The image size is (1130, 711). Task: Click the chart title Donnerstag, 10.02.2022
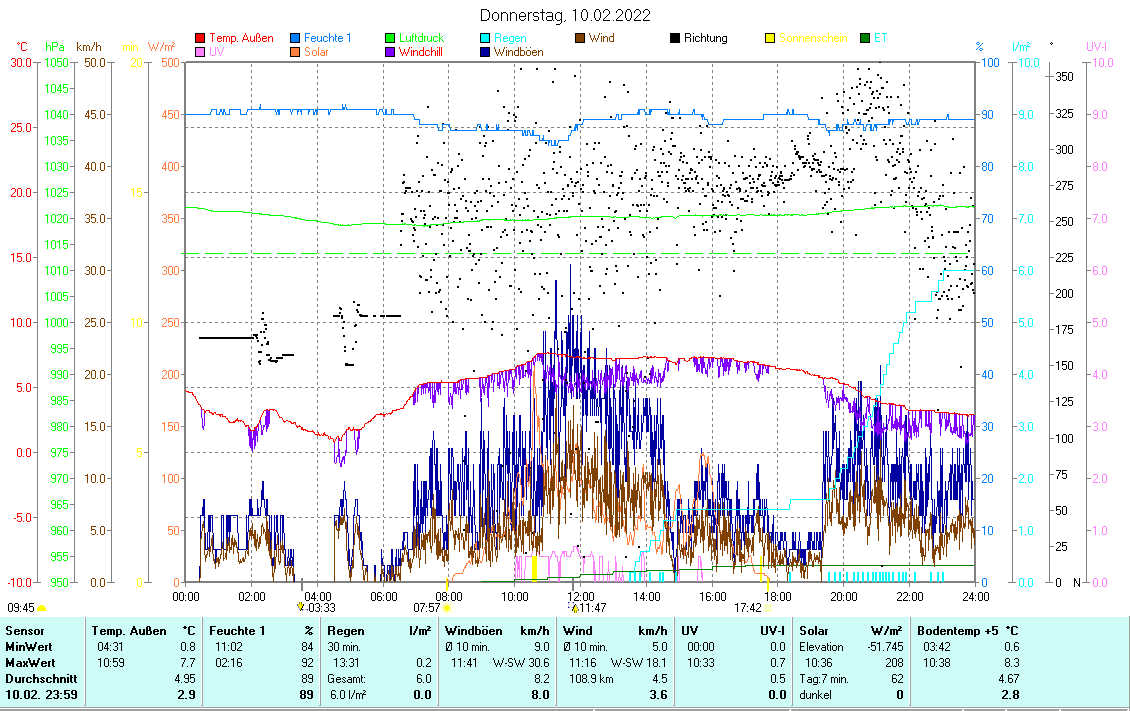(565, 15)
